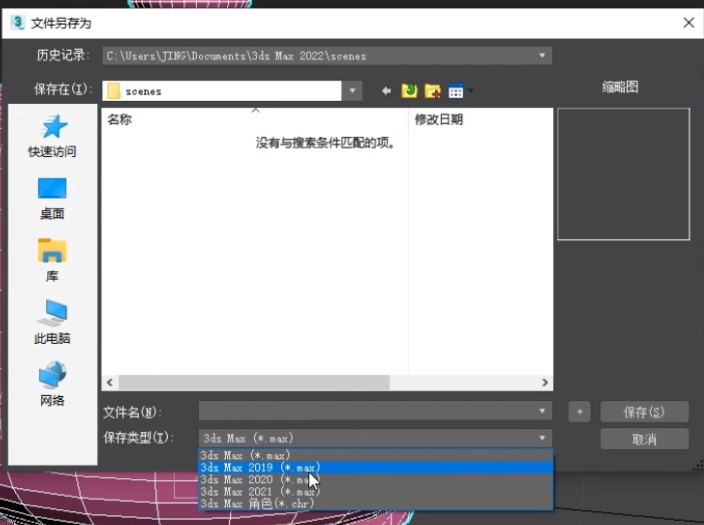The image size is (704, 525).
Task: Select 3ds Max 2021 (*.max) file type
Action: tap(375, 492)
